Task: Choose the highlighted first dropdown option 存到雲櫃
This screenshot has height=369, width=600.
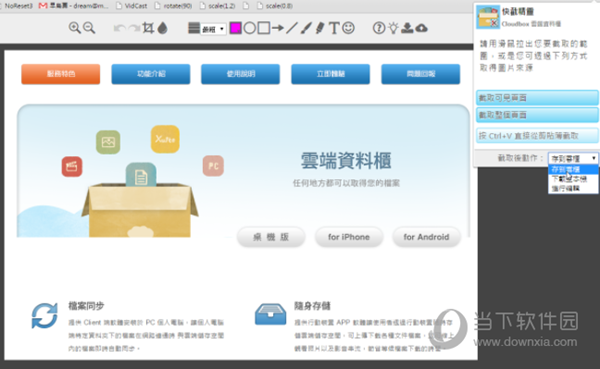Action: tap(573, 169)
